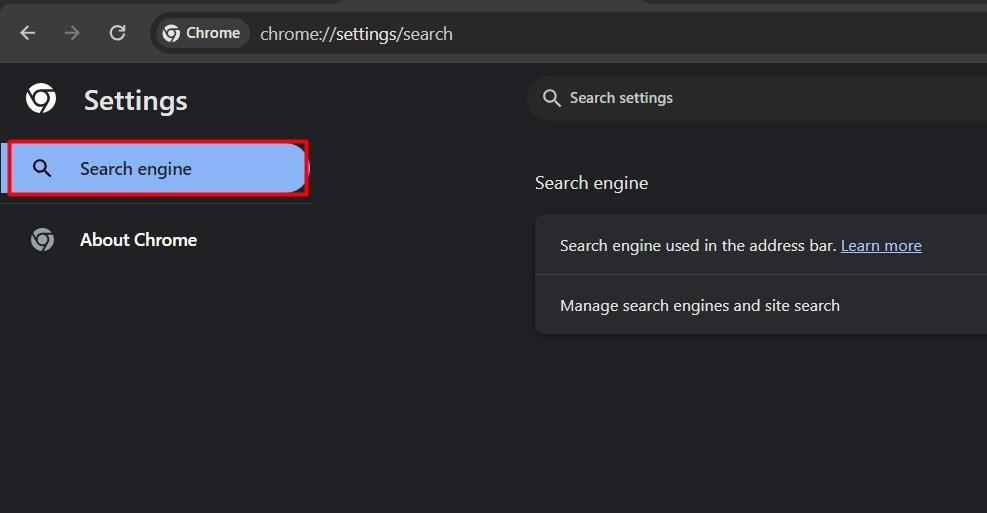Open Manage search engines and site search

point(700,306)
